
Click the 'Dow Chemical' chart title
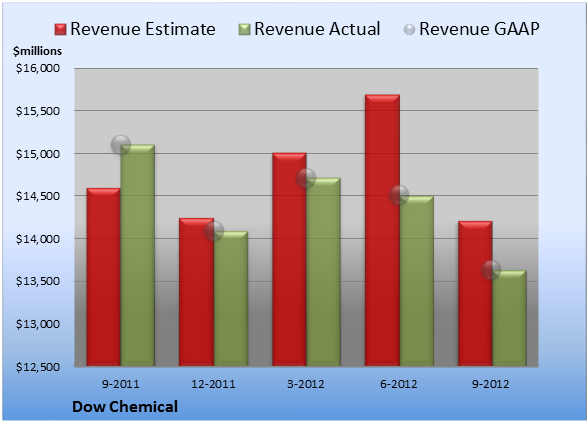(x=125, y=407)
